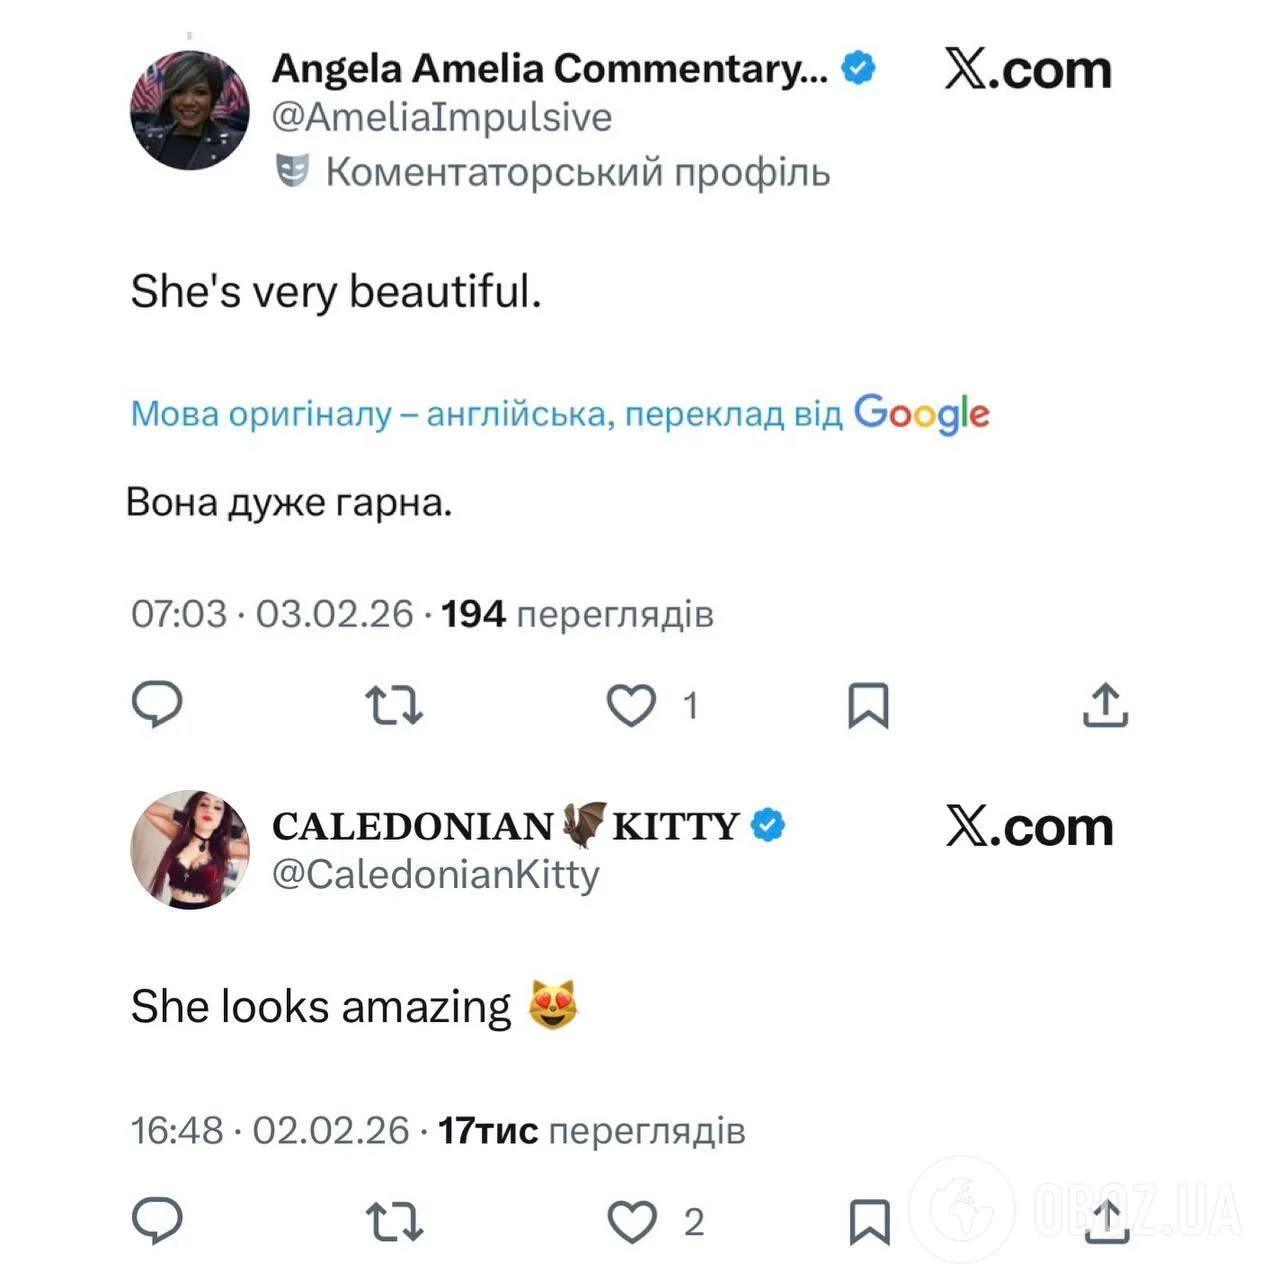
Task: Click Caledonian Kitty's verified badge
Action: (768, 826)
